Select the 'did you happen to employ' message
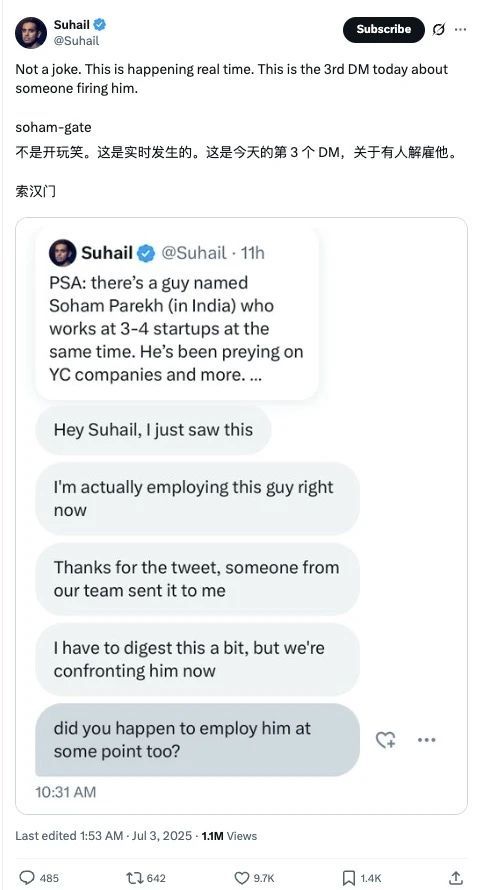This screenshot has width=481, height=890. point(197,740)
